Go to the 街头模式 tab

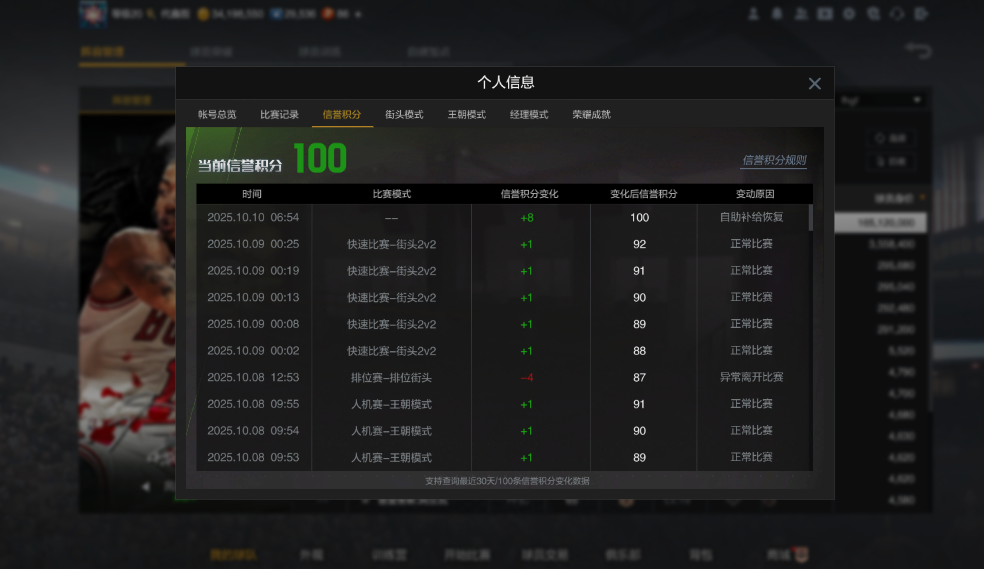click(x=404, y=114)
